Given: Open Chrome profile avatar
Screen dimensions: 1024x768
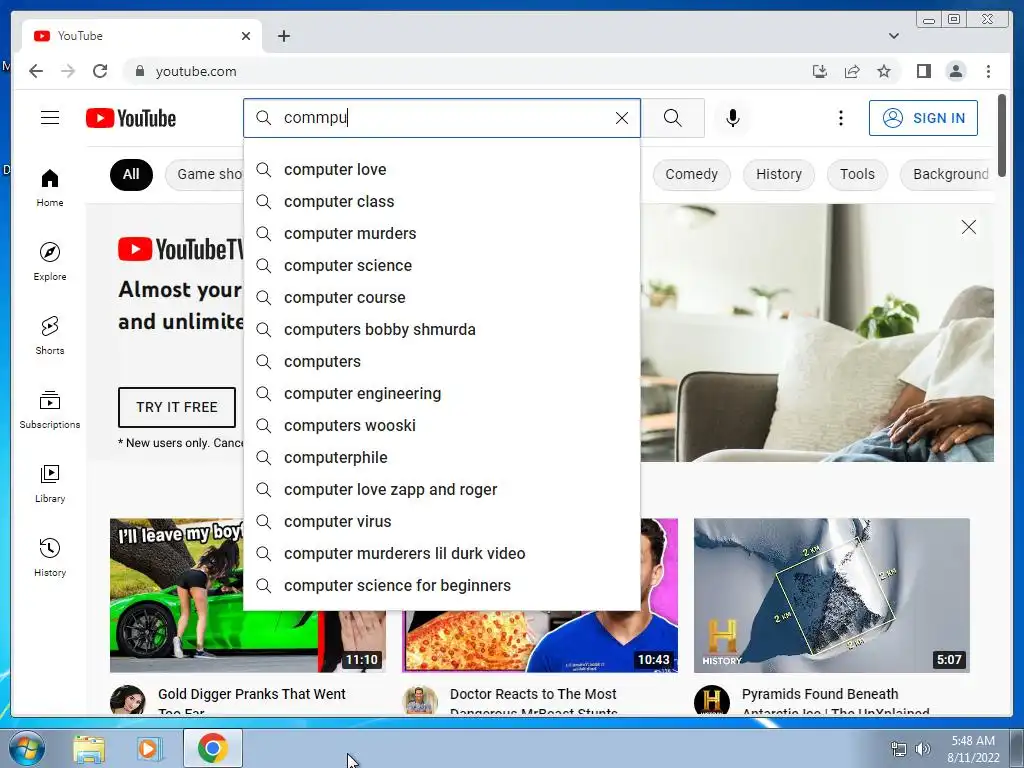Looking at the screenshot, I should [x=956, y=71].
